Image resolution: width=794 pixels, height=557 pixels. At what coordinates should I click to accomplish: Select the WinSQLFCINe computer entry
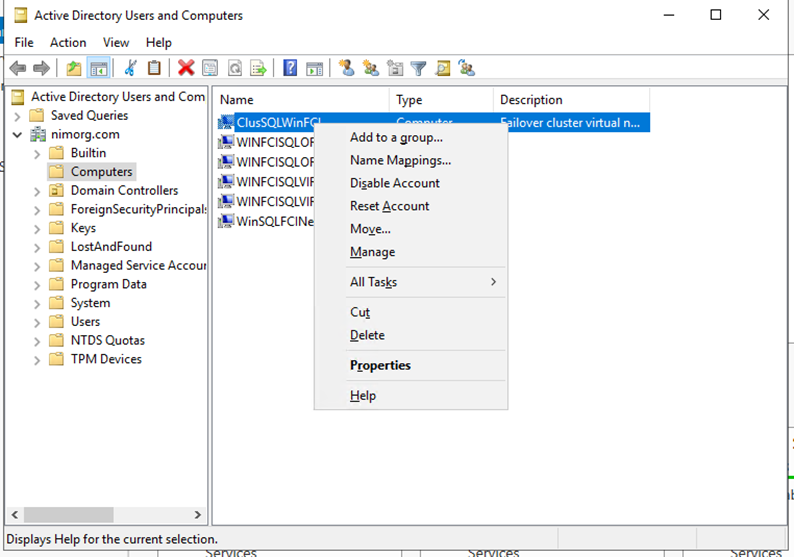coord(274,221)
